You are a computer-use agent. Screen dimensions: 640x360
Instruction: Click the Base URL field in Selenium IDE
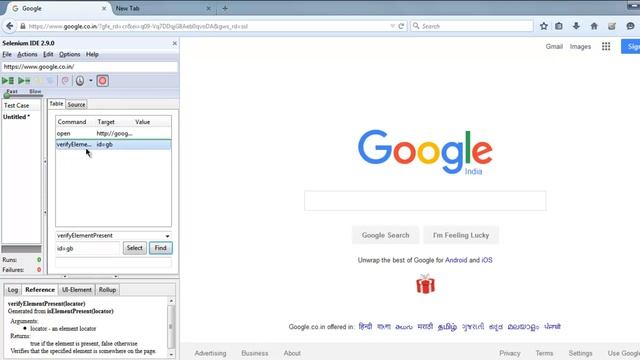(x=89, y=67)
